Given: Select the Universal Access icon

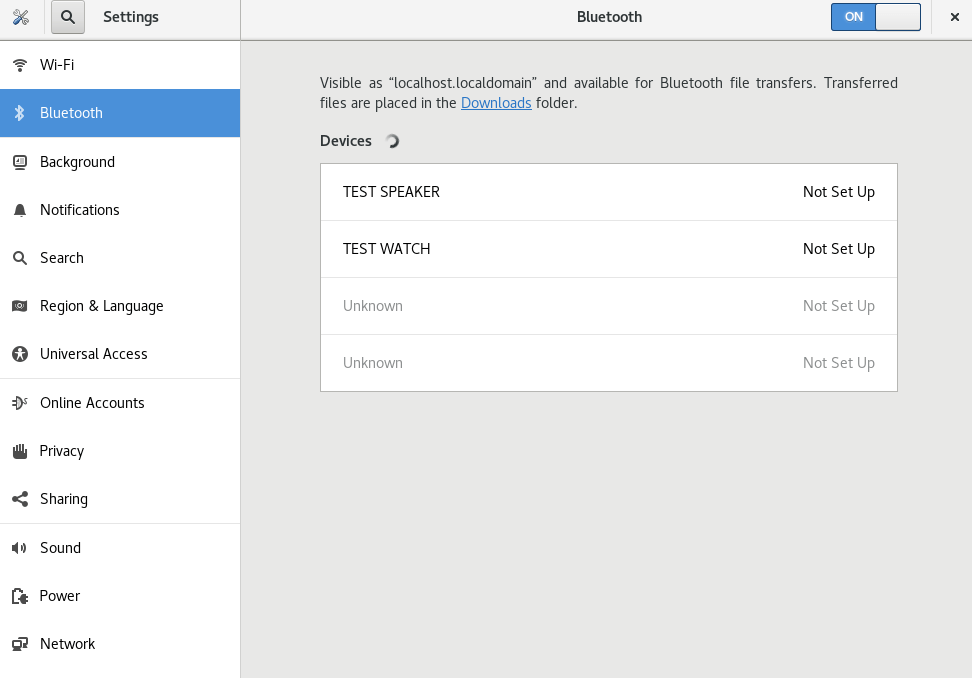Looking at the screenshot, I should [x=20, y=354].
